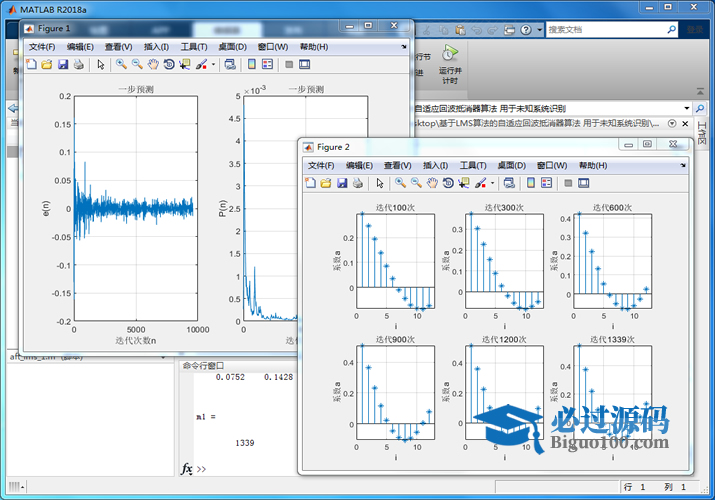
Task: Click MATLAB help question mark icon
Action: (x=526, y=30)
